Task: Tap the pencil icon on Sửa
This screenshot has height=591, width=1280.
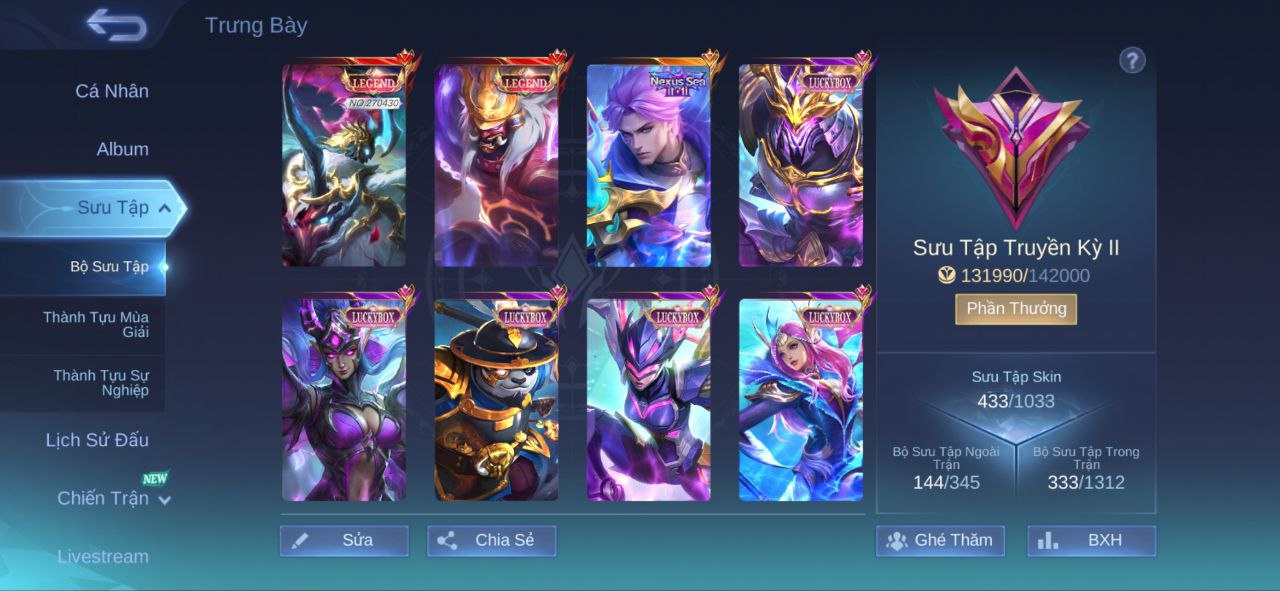Action: 300,541
